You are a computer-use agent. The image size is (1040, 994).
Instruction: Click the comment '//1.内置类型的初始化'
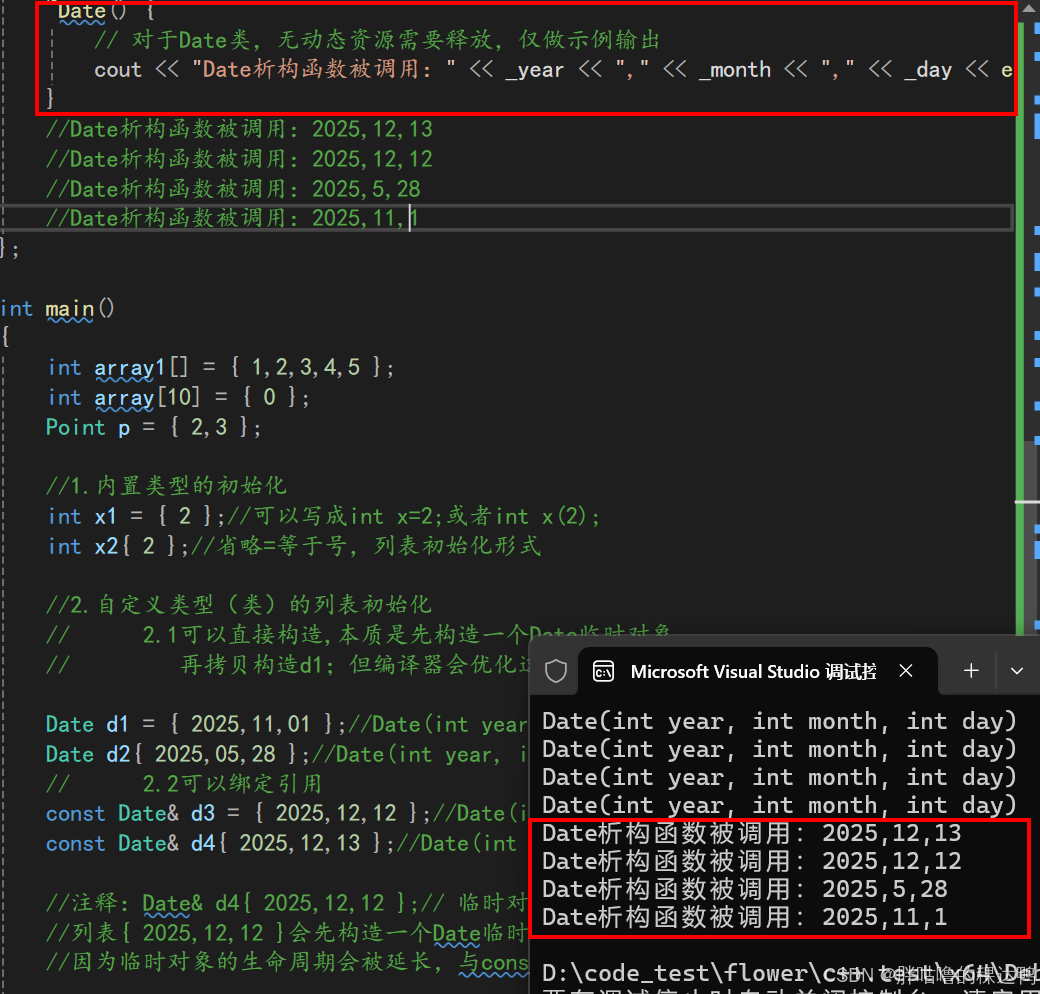(x=166, y=486)
